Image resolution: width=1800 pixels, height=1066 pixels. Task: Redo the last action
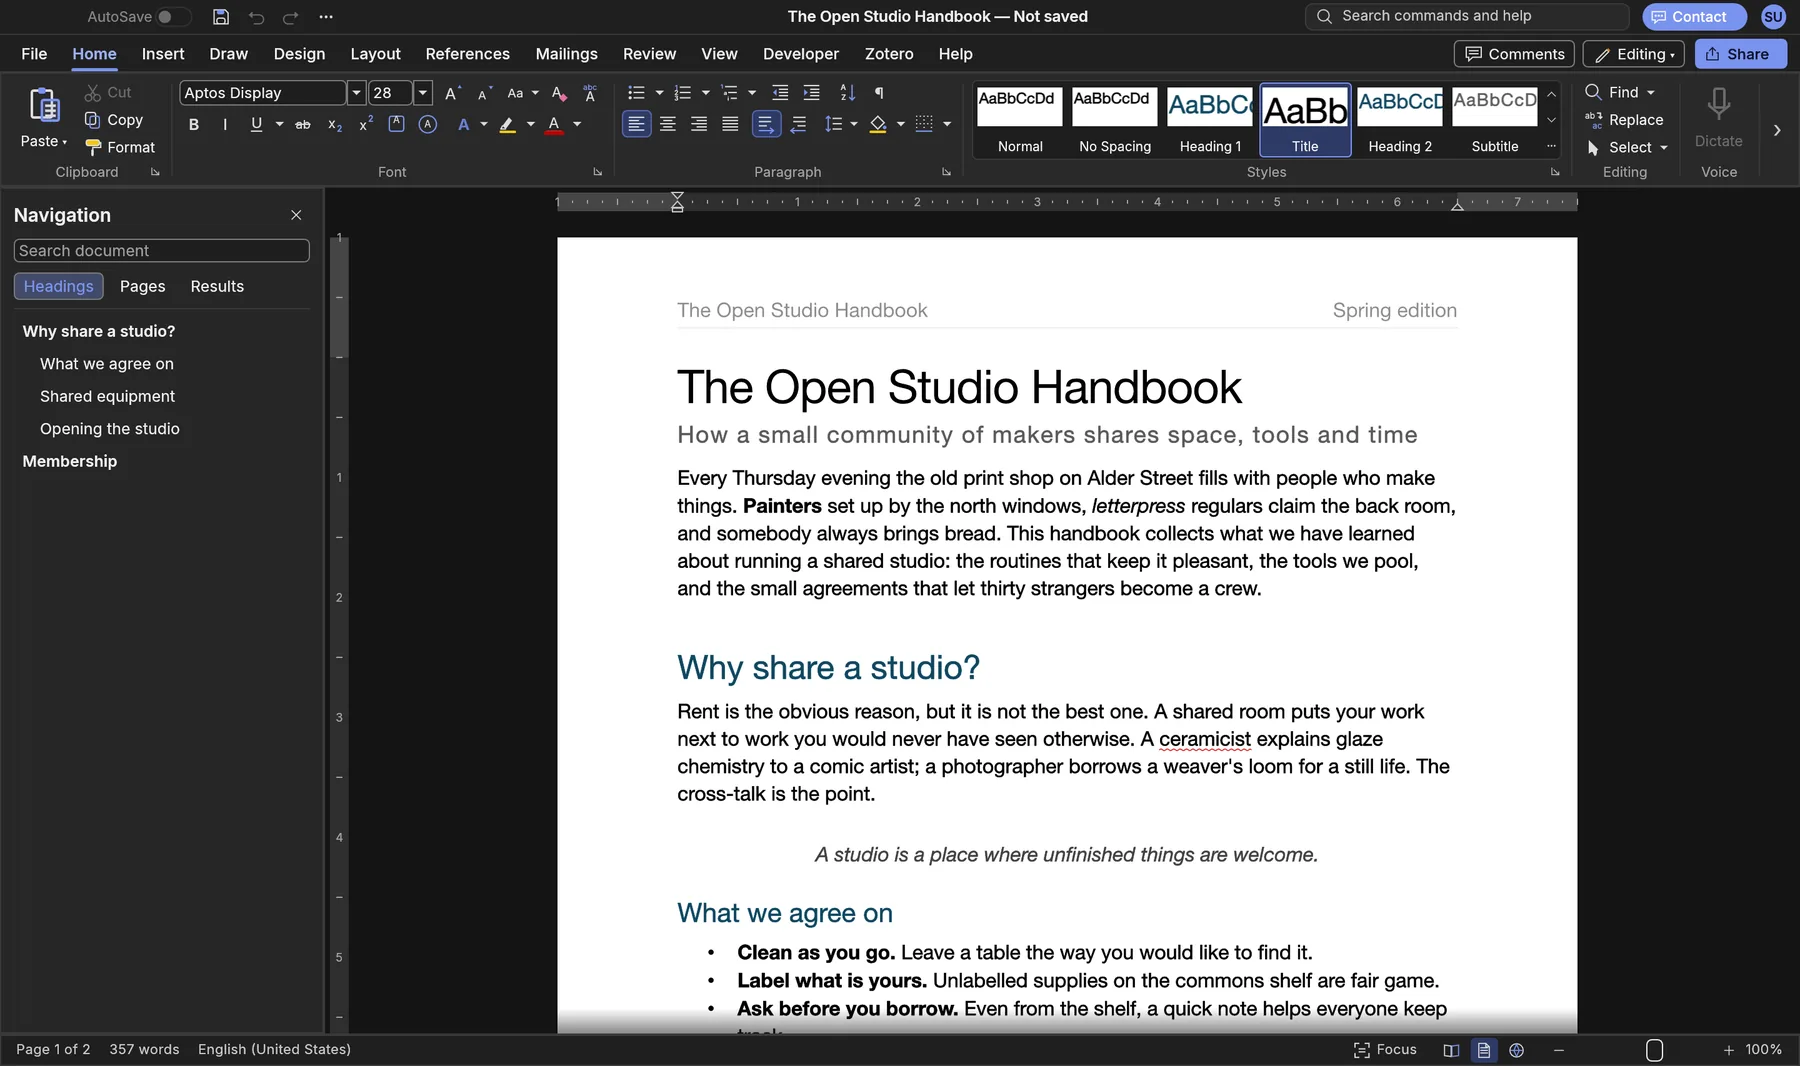[291, 17]
